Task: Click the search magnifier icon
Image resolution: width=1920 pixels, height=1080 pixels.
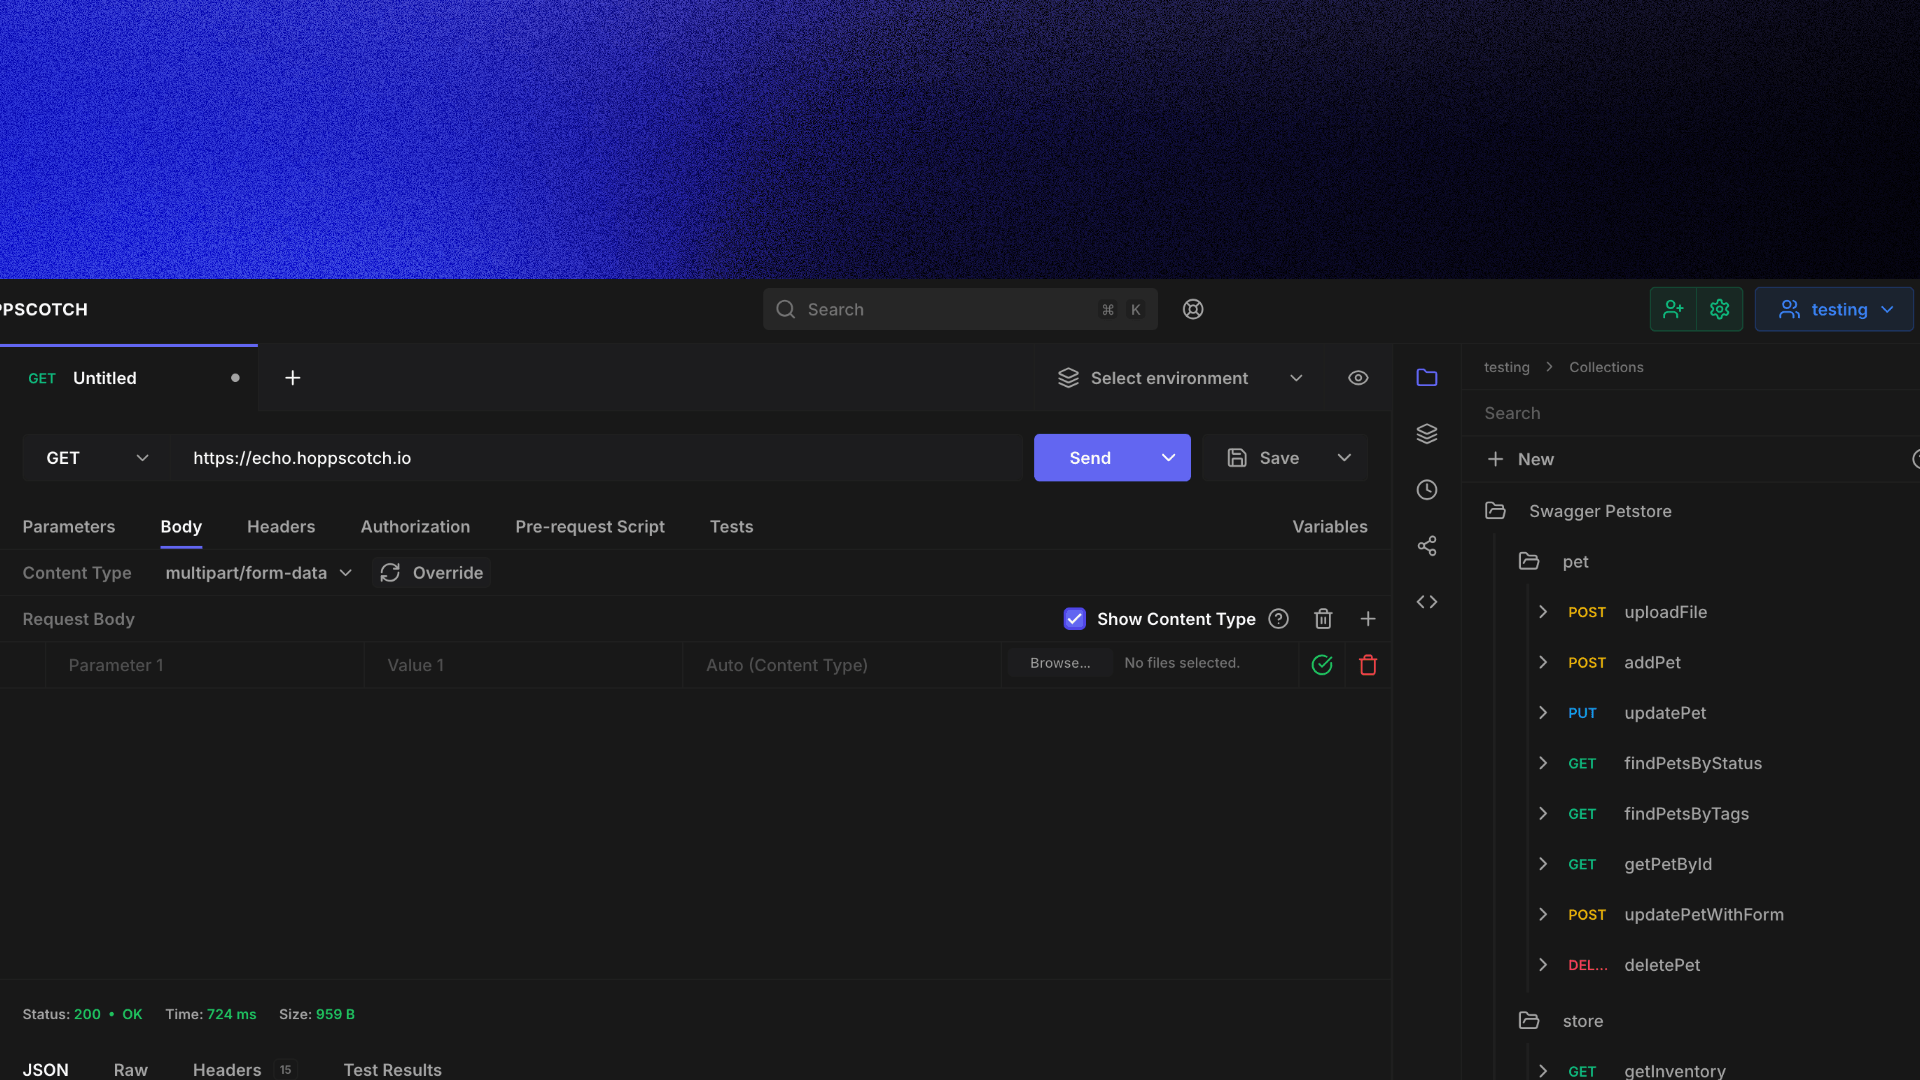Action: [x=786, y=309]
